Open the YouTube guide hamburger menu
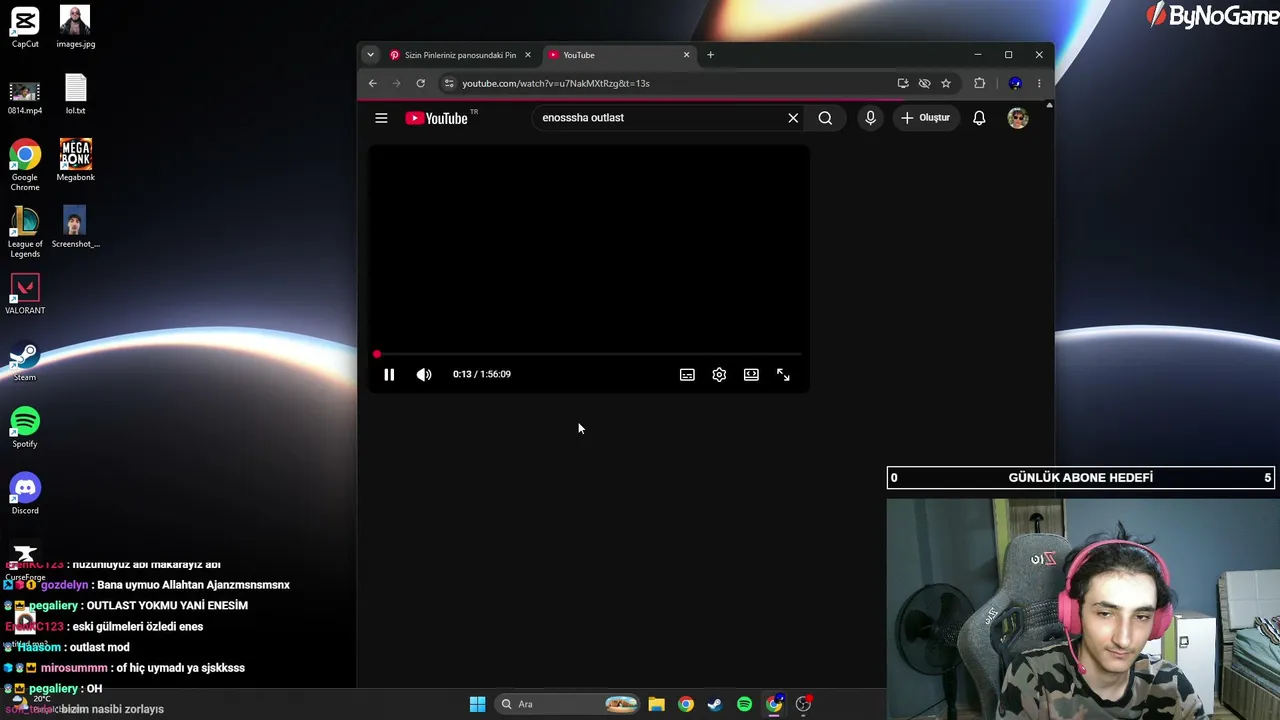 point(381,118)
